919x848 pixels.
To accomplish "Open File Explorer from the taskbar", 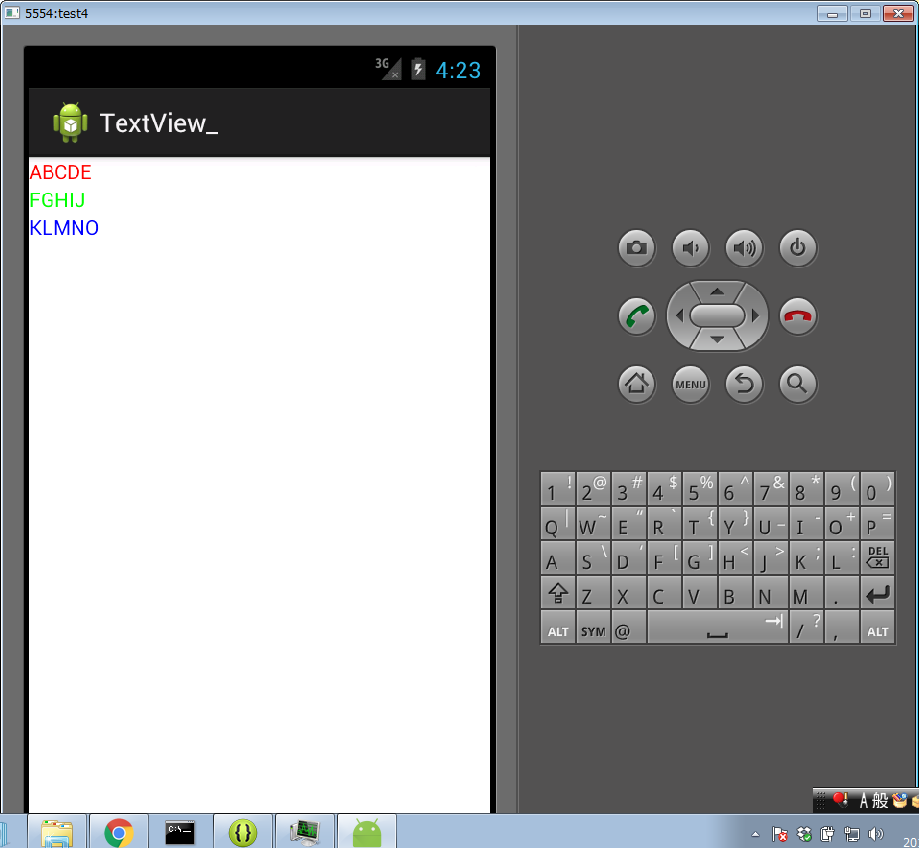I will tap(57, 831).
